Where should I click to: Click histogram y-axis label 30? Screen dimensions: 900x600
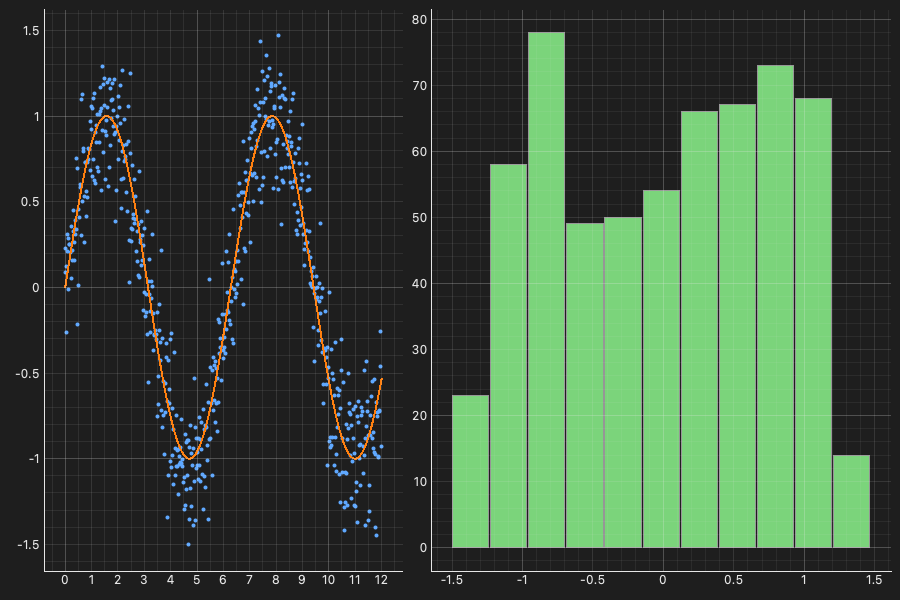click(420, 350)
